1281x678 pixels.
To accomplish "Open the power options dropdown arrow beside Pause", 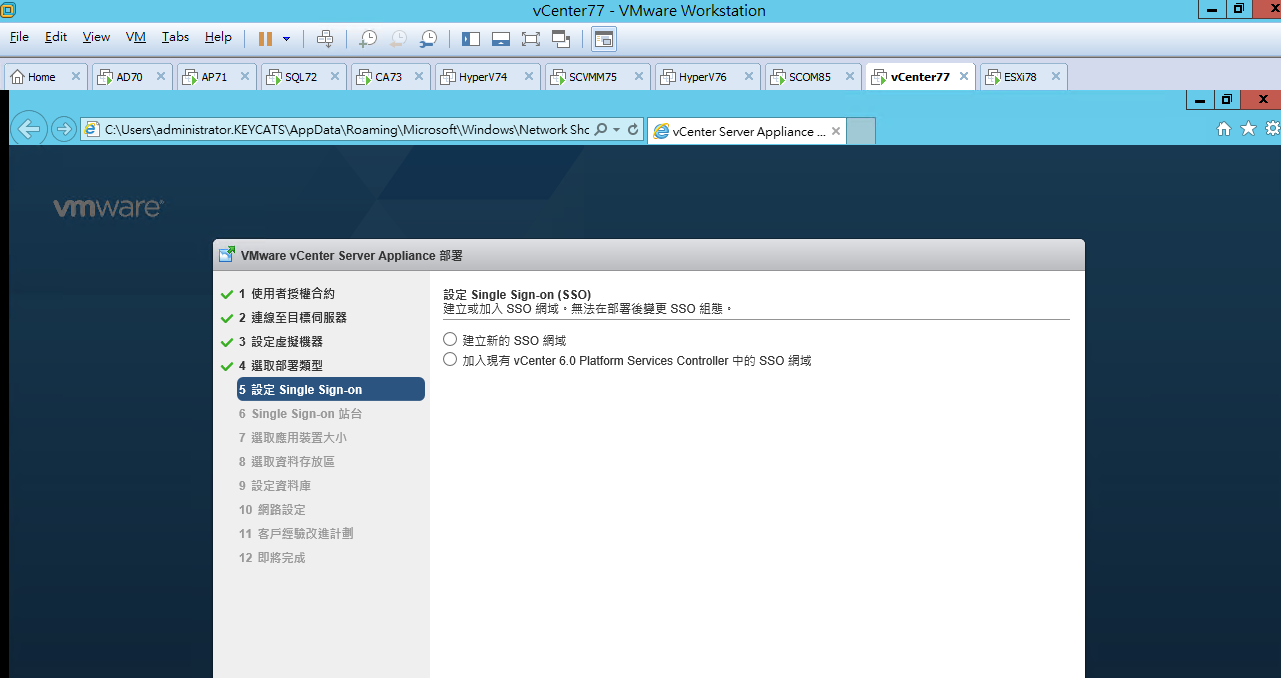I will tap(287, 39).
